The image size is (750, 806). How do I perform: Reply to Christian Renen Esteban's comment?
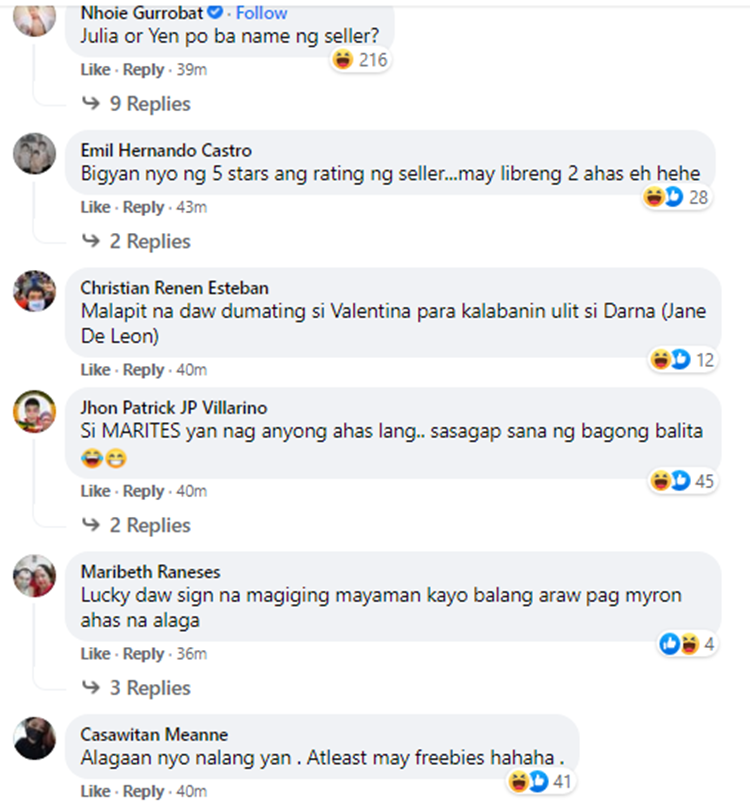tap(143, 370)
